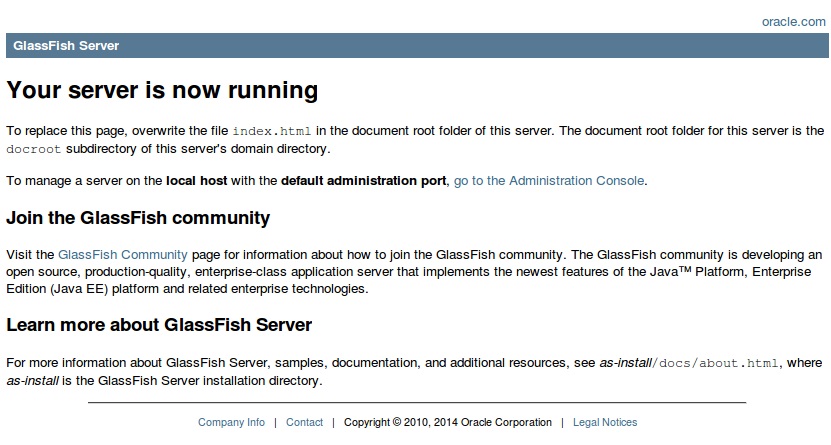Click the 'default administration port' bold text
Viewport: 831px width, 445px height.
tap(364, 181)
